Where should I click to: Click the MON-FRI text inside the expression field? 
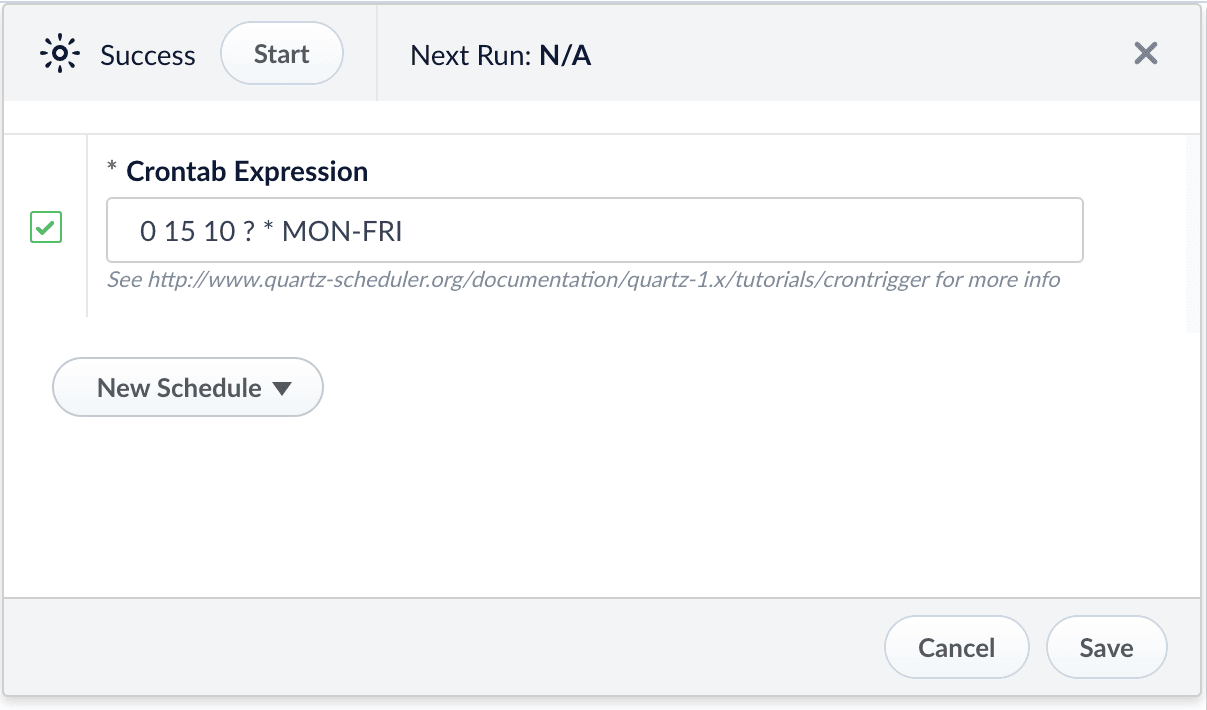pyautogui.click(x=342, y=232)
